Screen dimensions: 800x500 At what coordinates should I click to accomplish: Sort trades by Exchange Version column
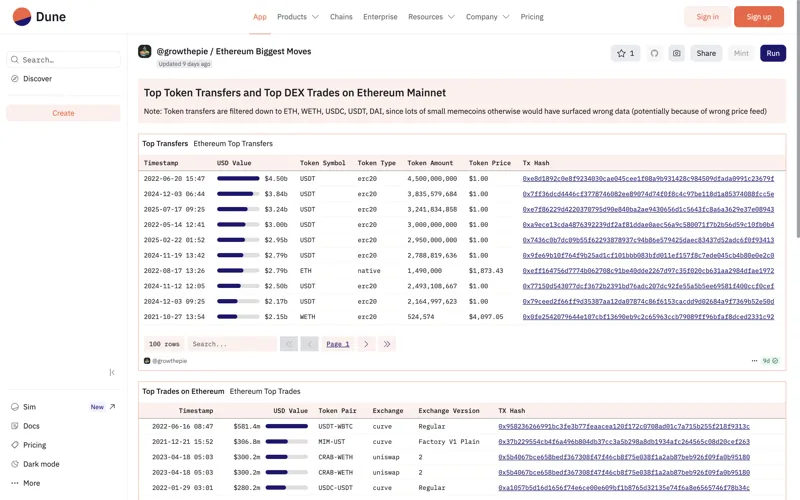pos(449,411)
